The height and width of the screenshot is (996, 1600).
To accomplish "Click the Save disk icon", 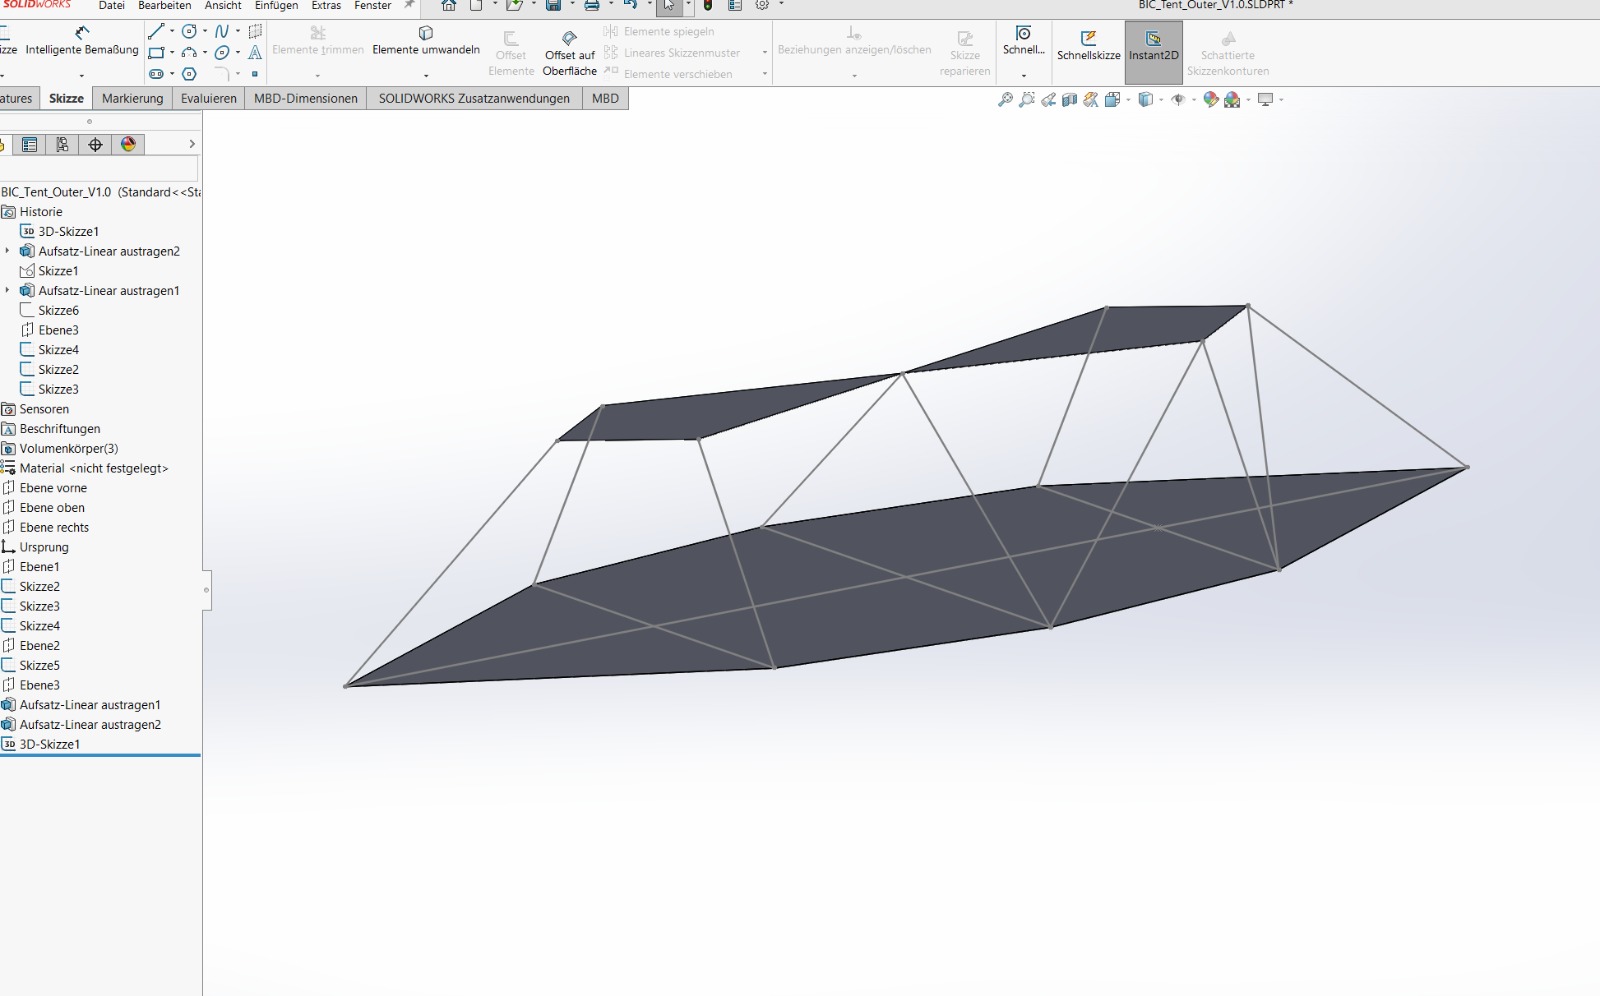I will [553, 6].
